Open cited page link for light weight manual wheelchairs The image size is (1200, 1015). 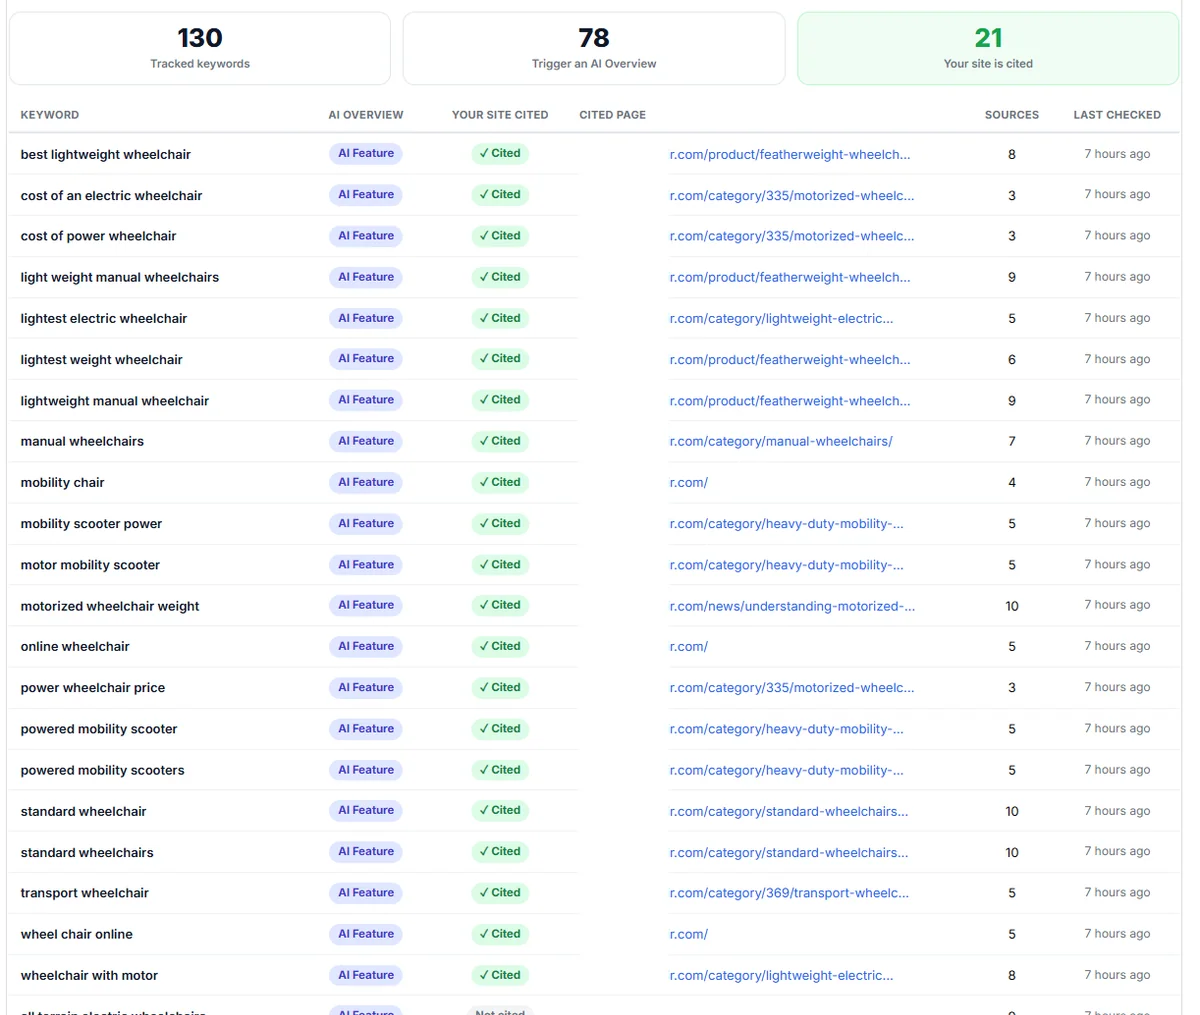pyautogui.click(x=790, y=277)
